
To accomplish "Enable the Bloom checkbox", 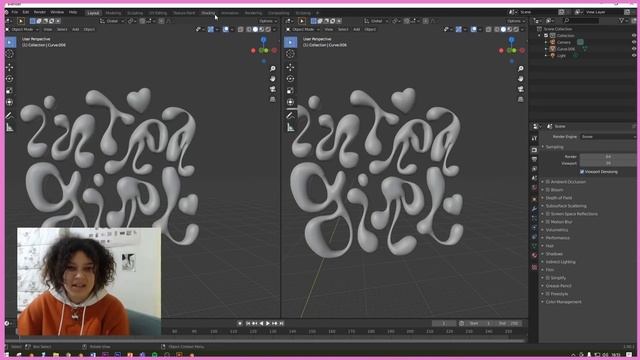I will (x=548, y=190).
